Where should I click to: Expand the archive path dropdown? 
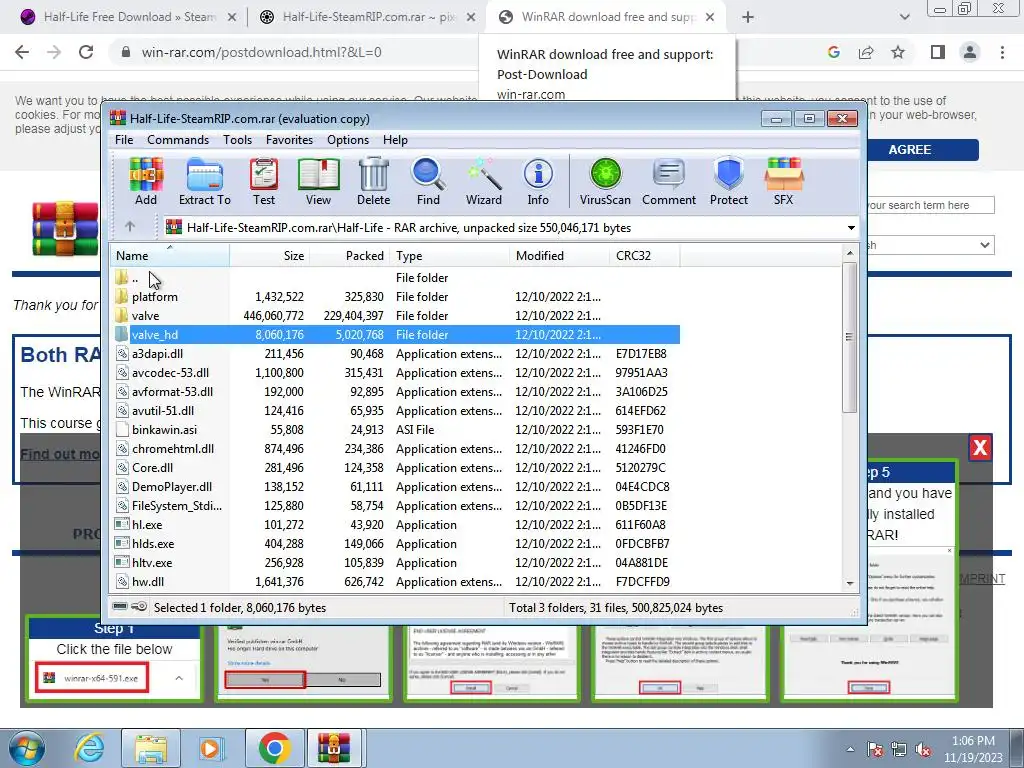coord(851,228)
